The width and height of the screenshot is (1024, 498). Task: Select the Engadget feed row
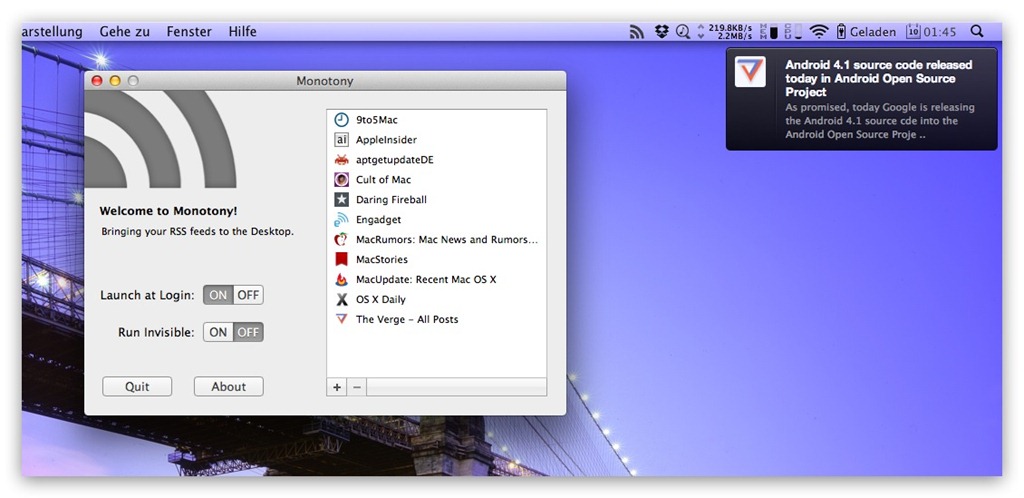(x=436, y=220)
